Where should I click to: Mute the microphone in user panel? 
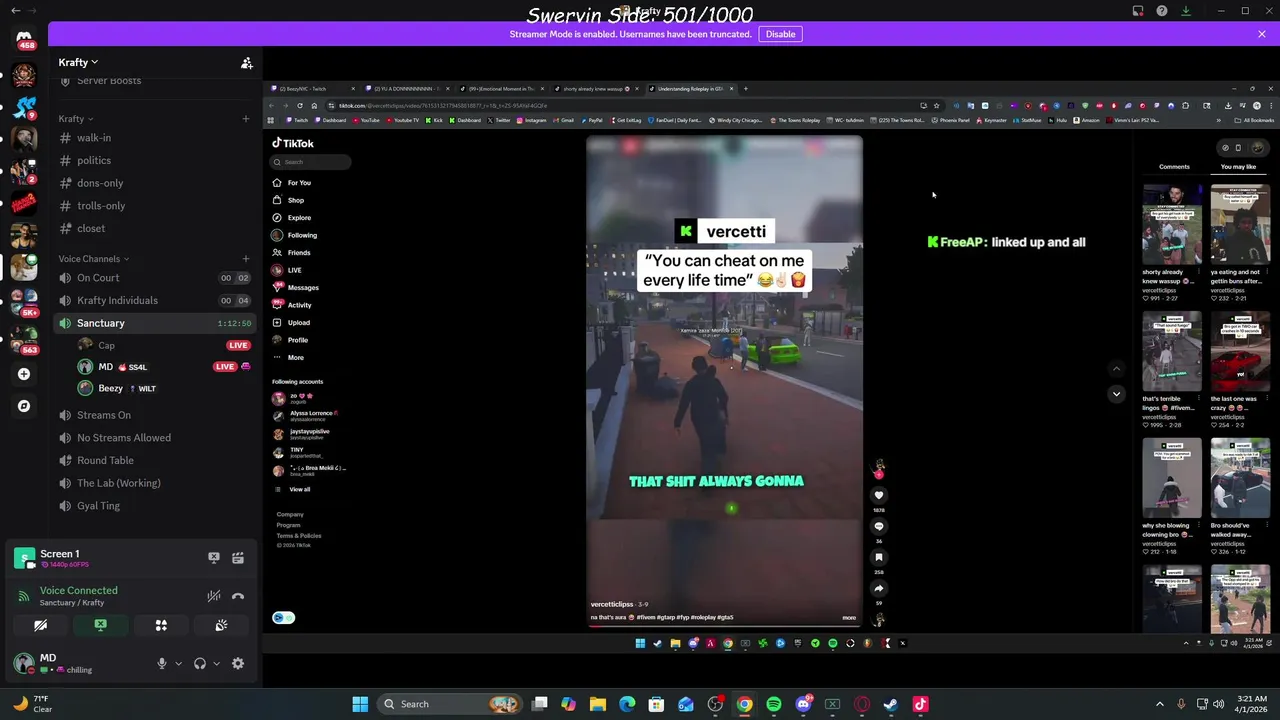coord(161,663)
